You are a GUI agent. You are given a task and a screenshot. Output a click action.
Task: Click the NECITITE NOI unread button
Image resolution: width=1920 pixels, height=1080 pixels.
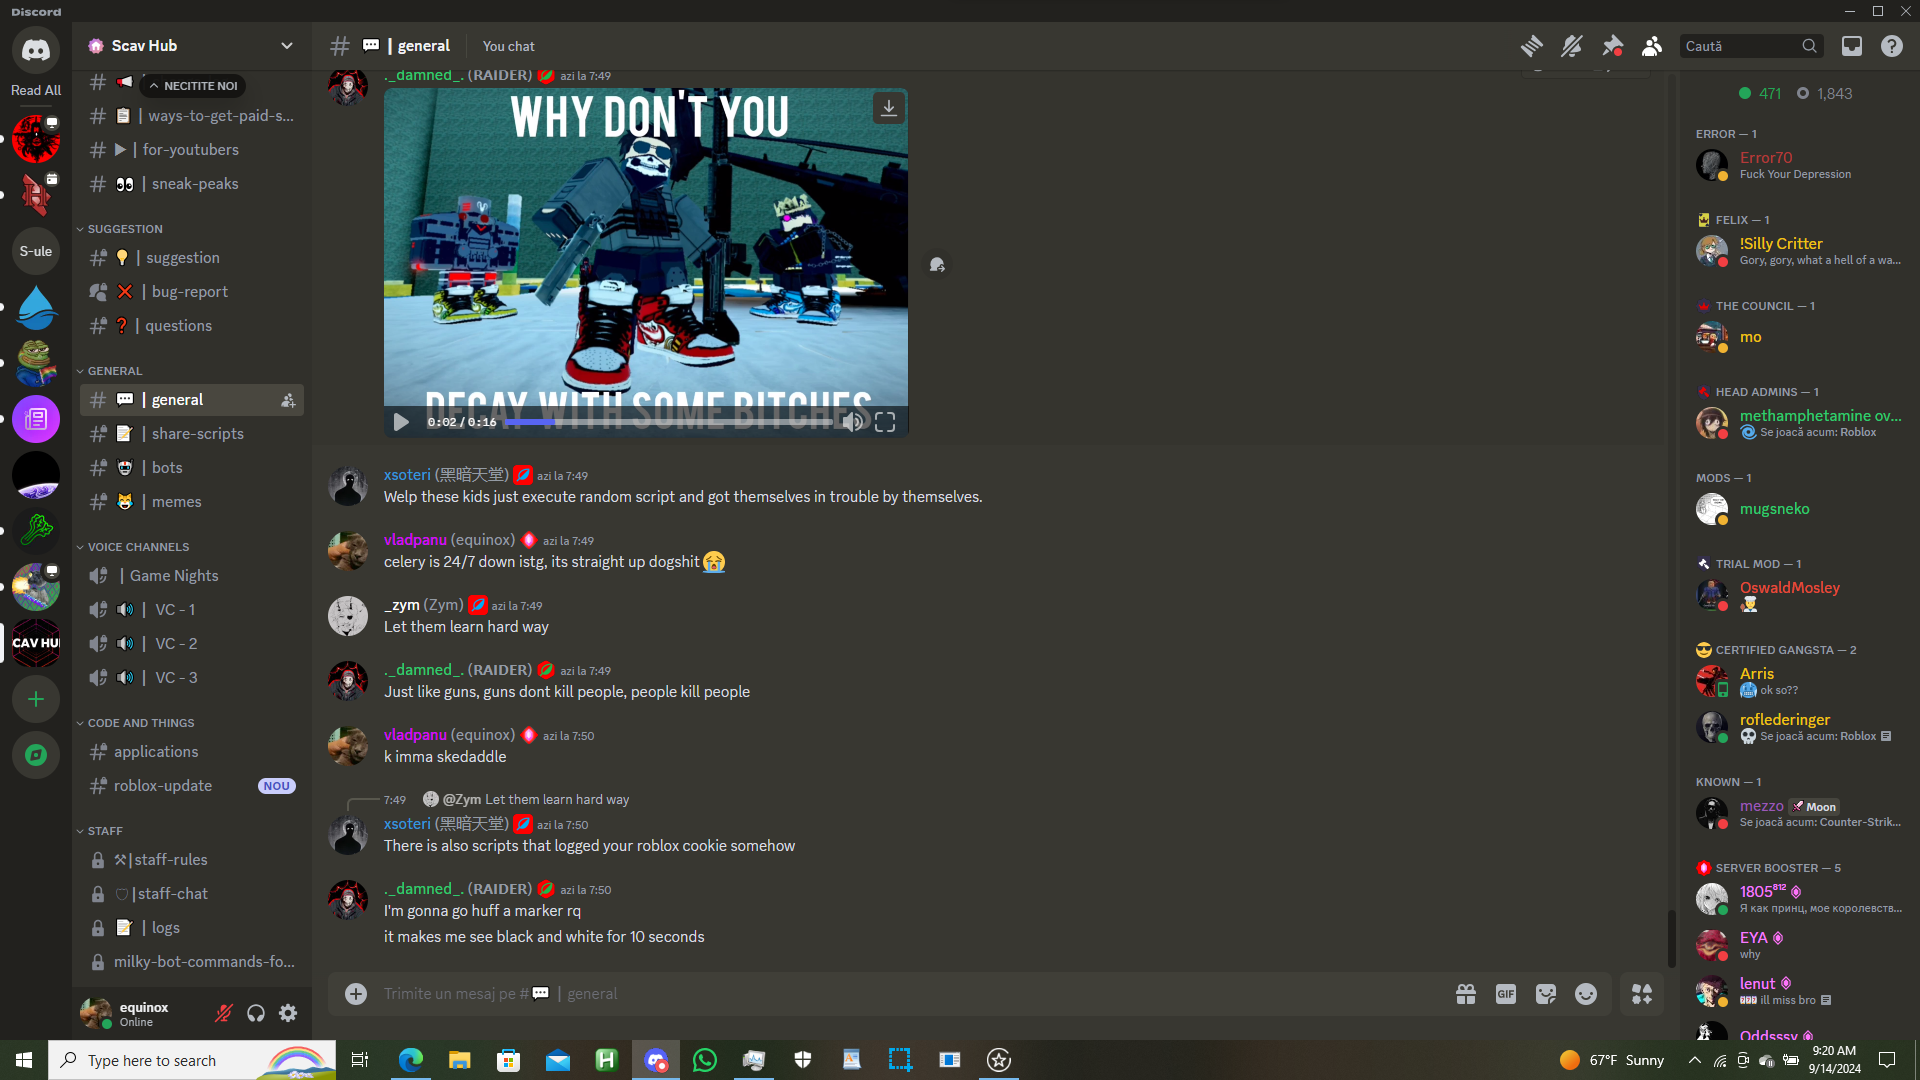tap(194, 86)
